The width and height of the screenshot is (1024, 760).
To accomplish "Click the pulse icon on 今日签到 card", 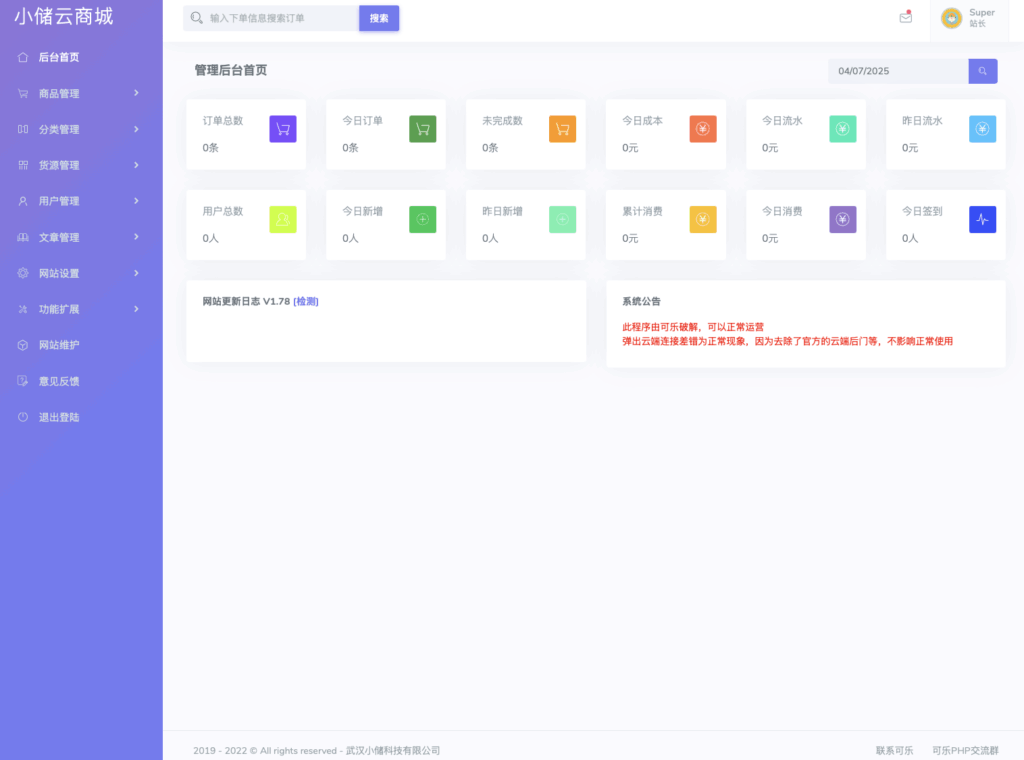I will pos(982,220).
